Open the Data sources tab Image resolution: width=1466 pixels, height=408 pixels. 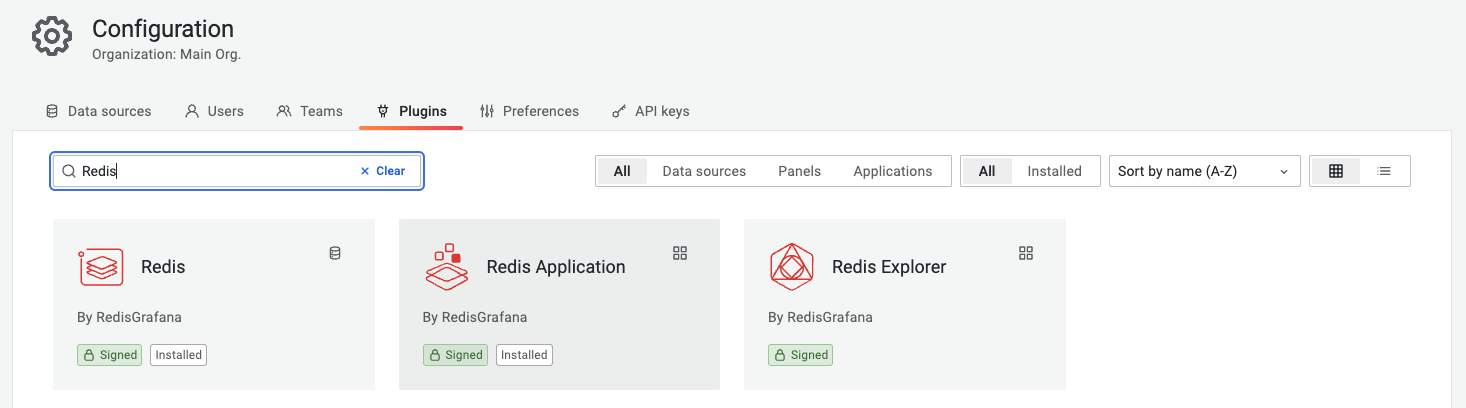click(x=99, y=111)
